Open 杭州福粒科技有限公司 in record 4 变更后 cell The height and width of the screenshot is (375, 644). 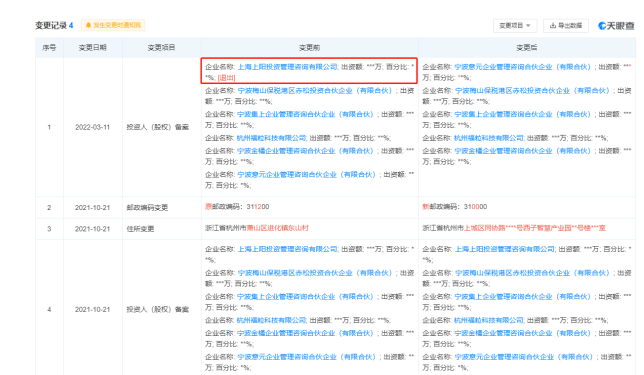point(489,320)
